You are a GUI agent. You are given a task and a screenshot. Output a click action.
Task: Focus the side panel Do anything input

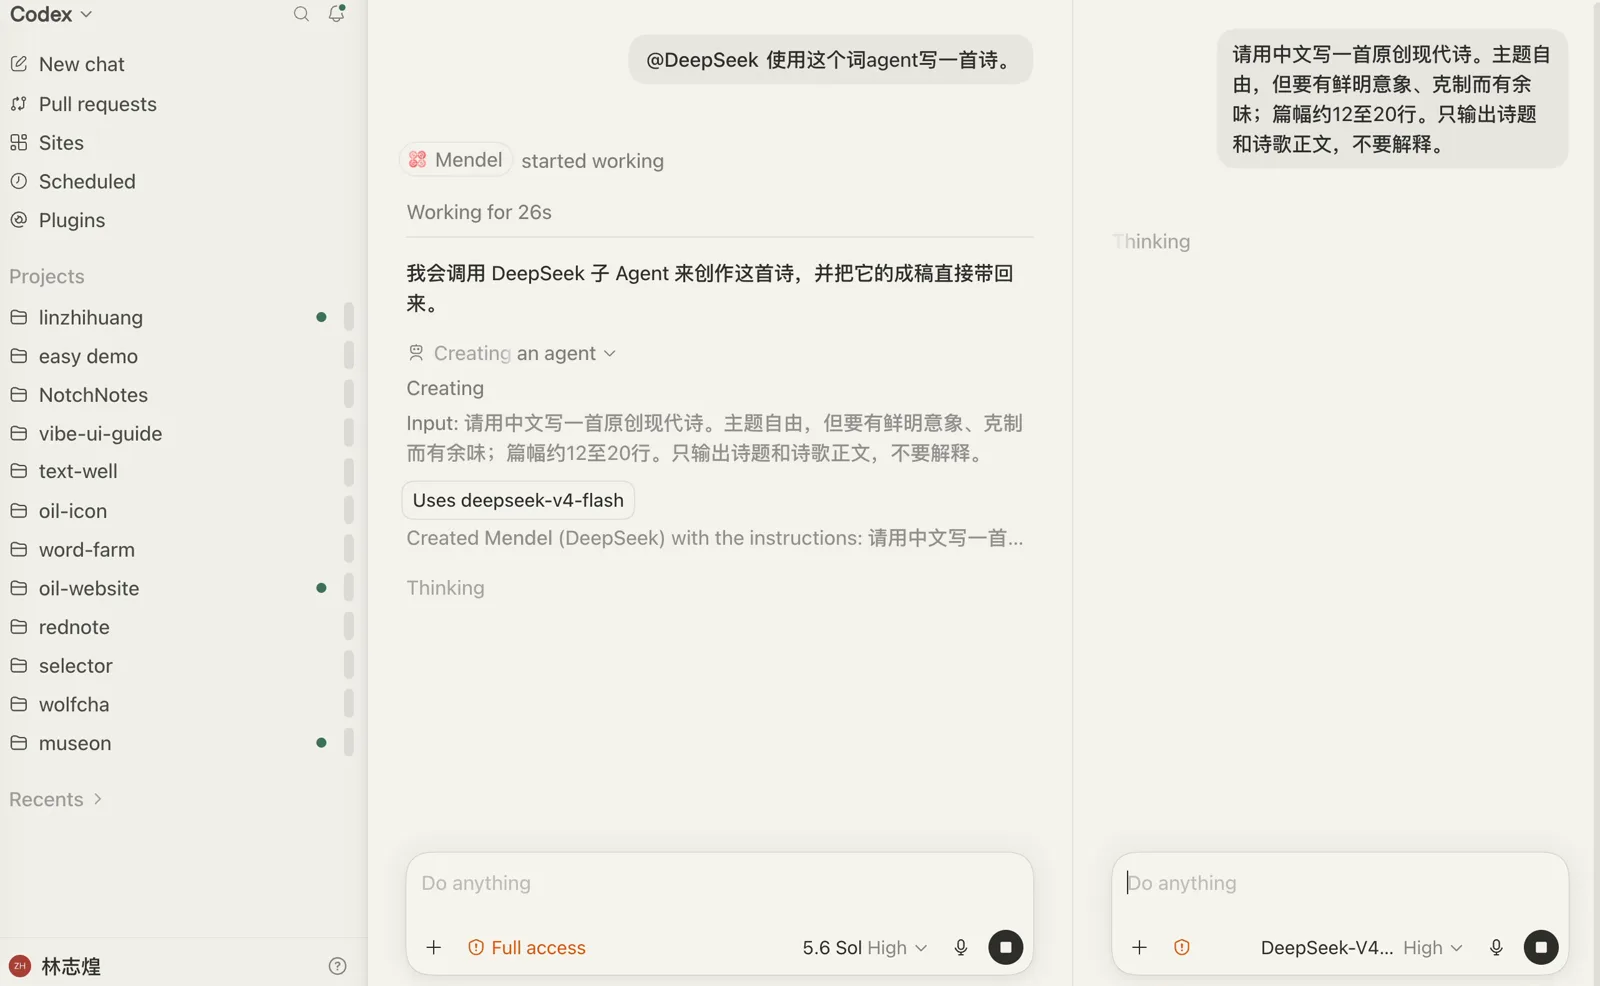click(x=1339, y=883)
